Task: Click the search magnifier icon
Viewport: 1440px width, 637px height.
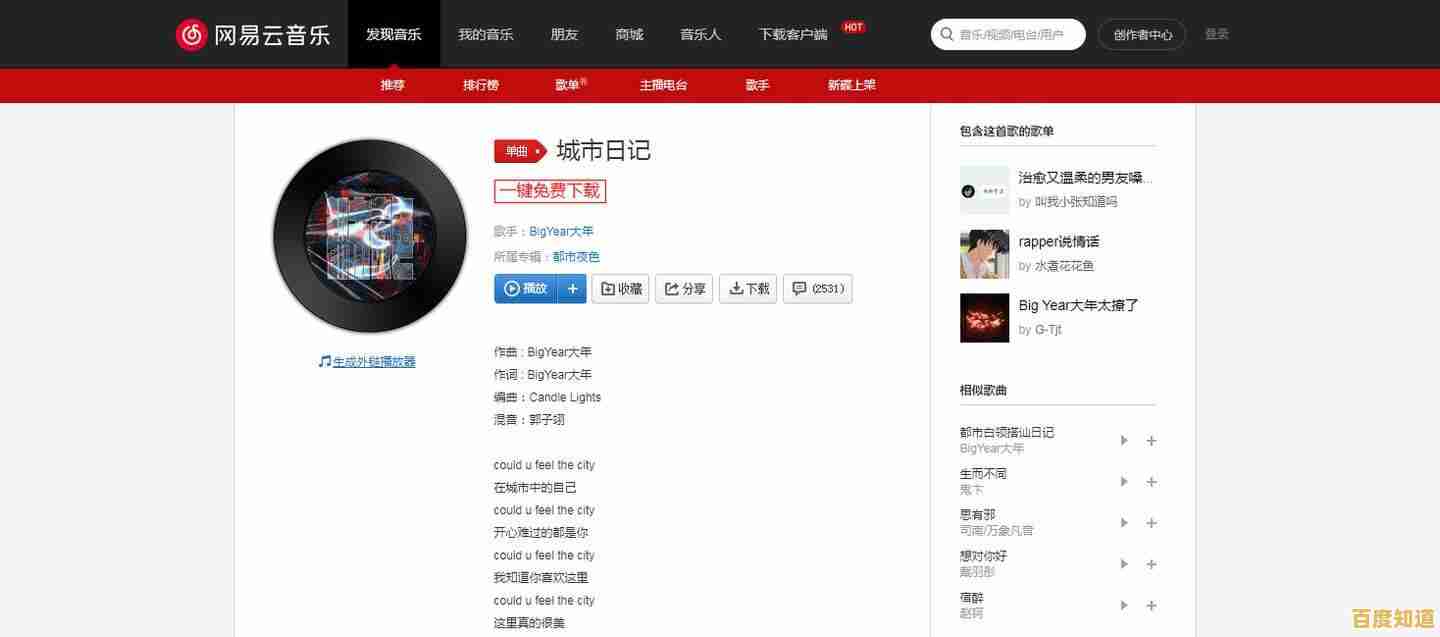Action: click(946, 34)
